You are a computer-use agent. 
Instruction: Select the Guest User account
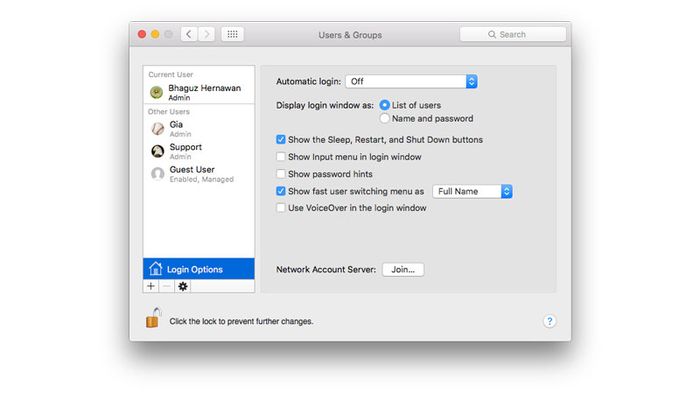pos(199,174)
